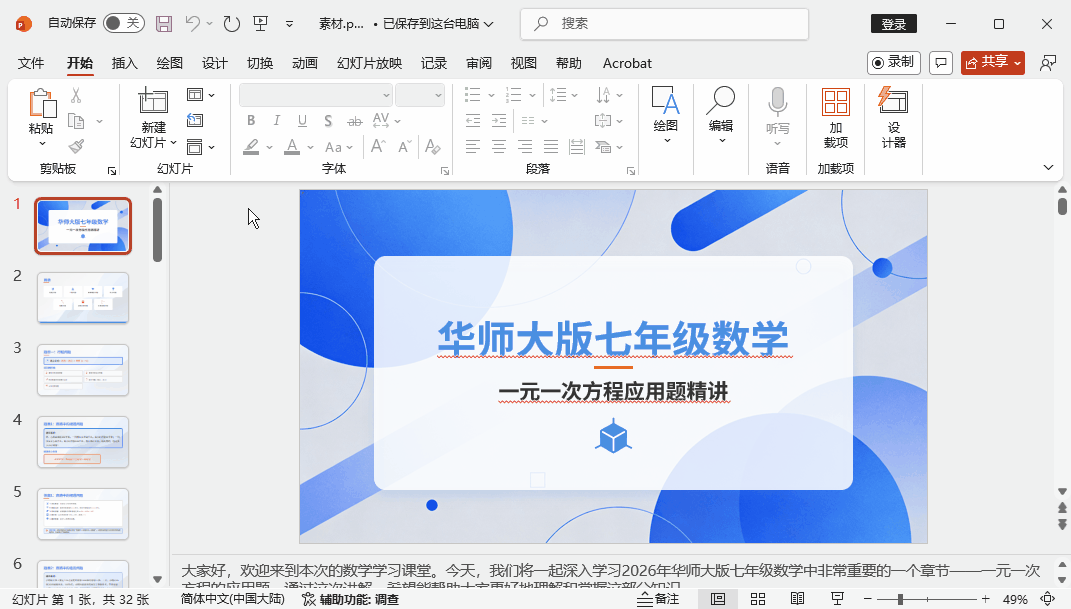The image size is (1071, 609).
Task: Center align the paragraph
Action: click(x=499, y=146)
